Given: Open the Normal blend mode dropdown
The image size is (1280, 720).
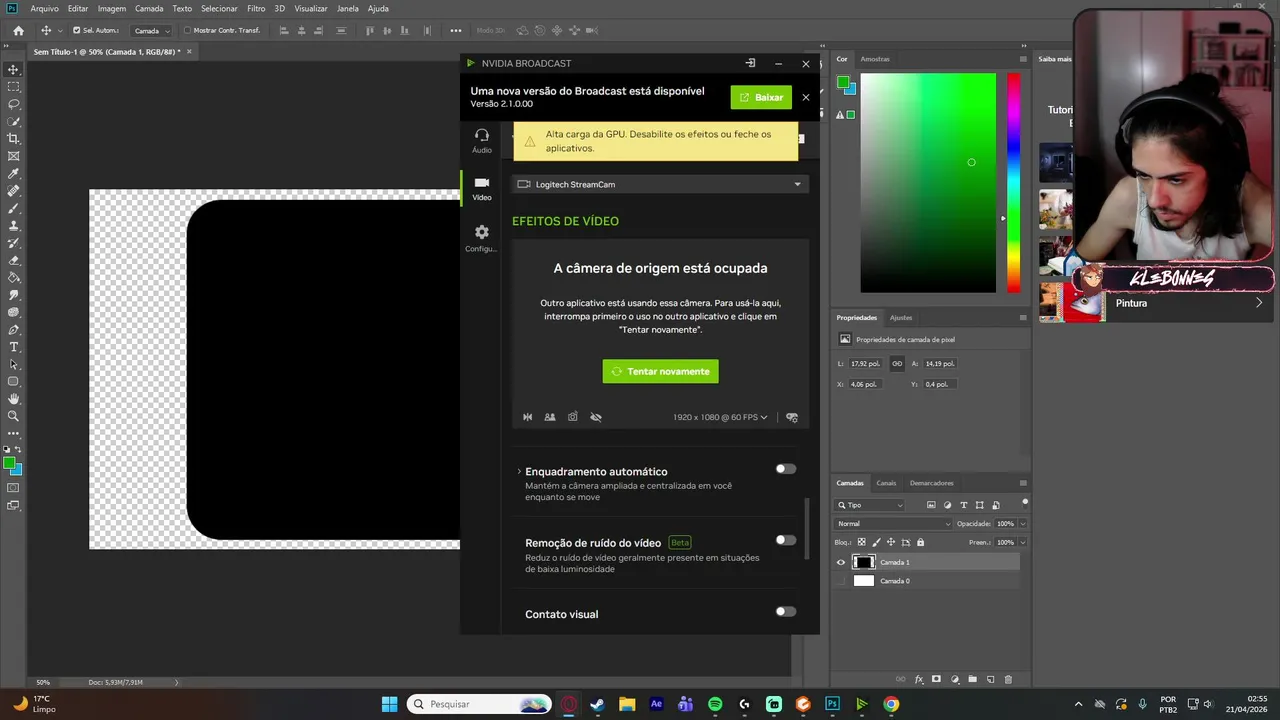Looking at the screenshot, I should coord(894,524).
